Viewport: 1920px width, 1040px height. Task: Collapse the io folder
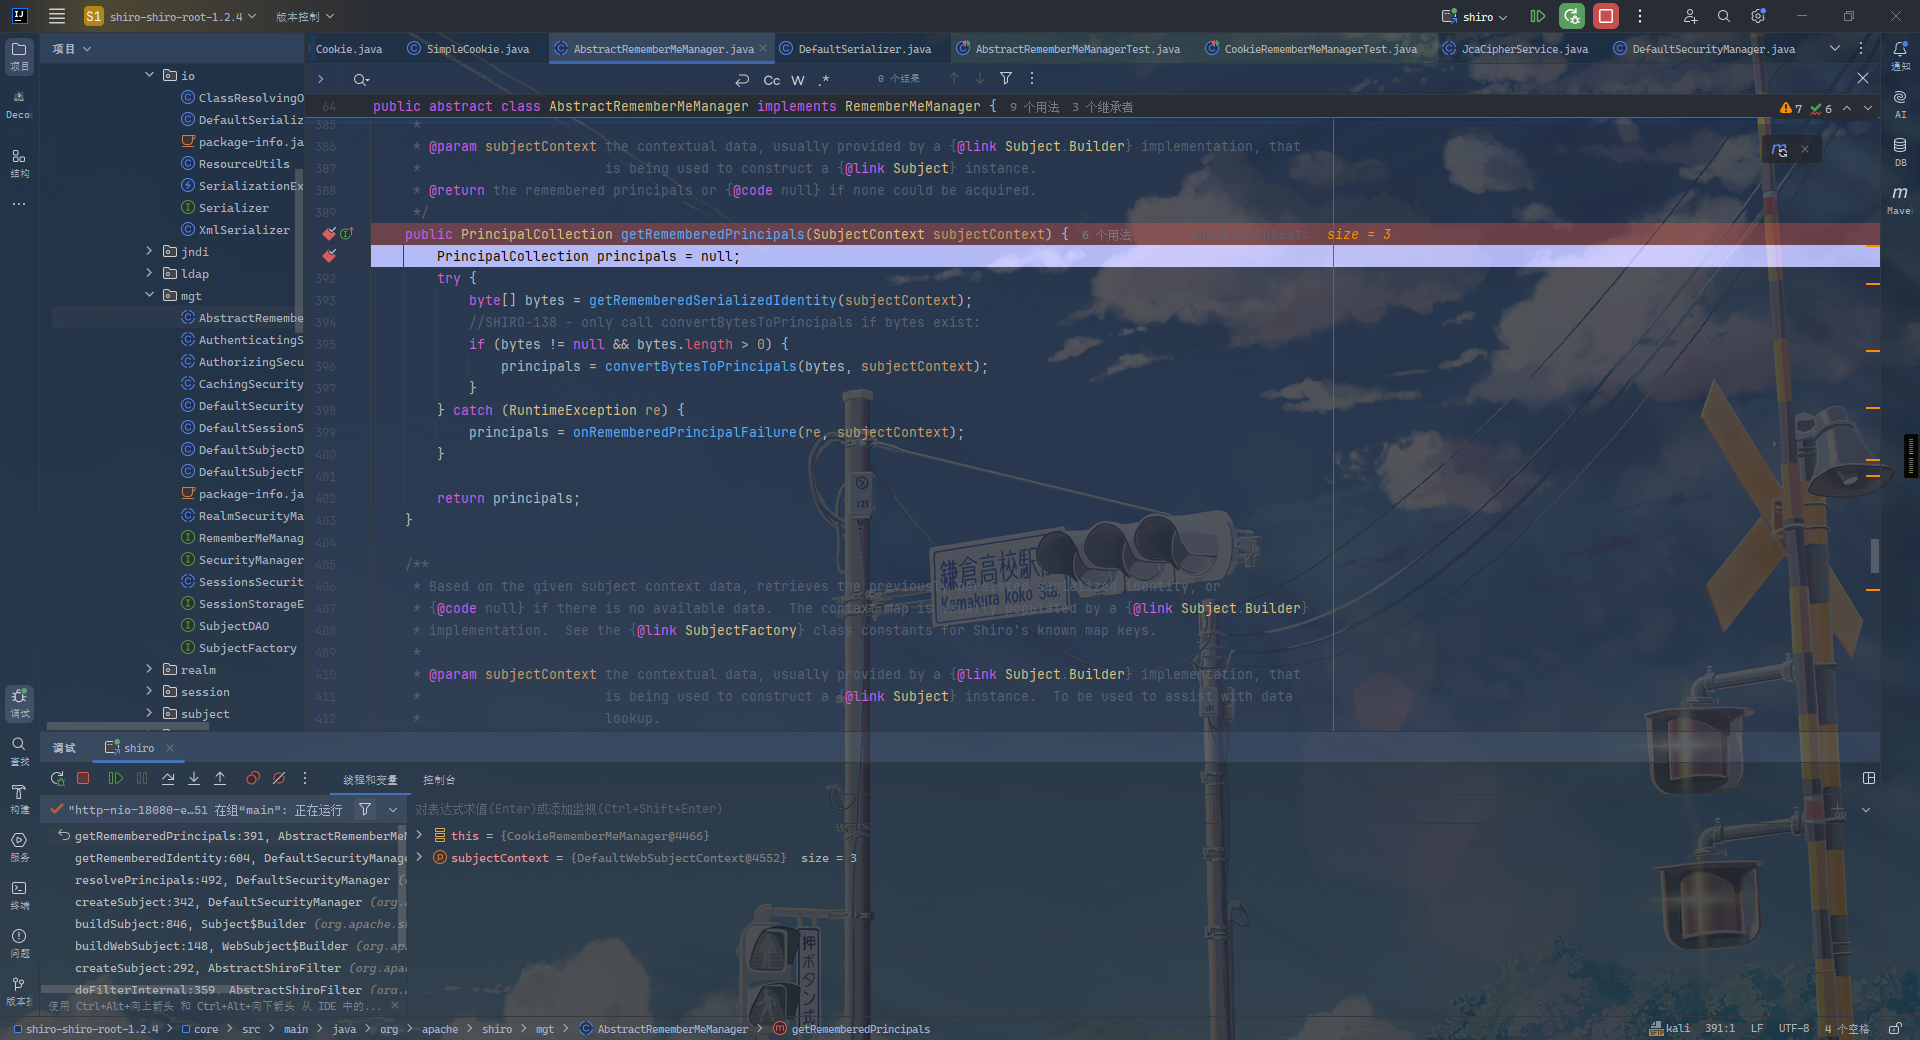(149, 75)
